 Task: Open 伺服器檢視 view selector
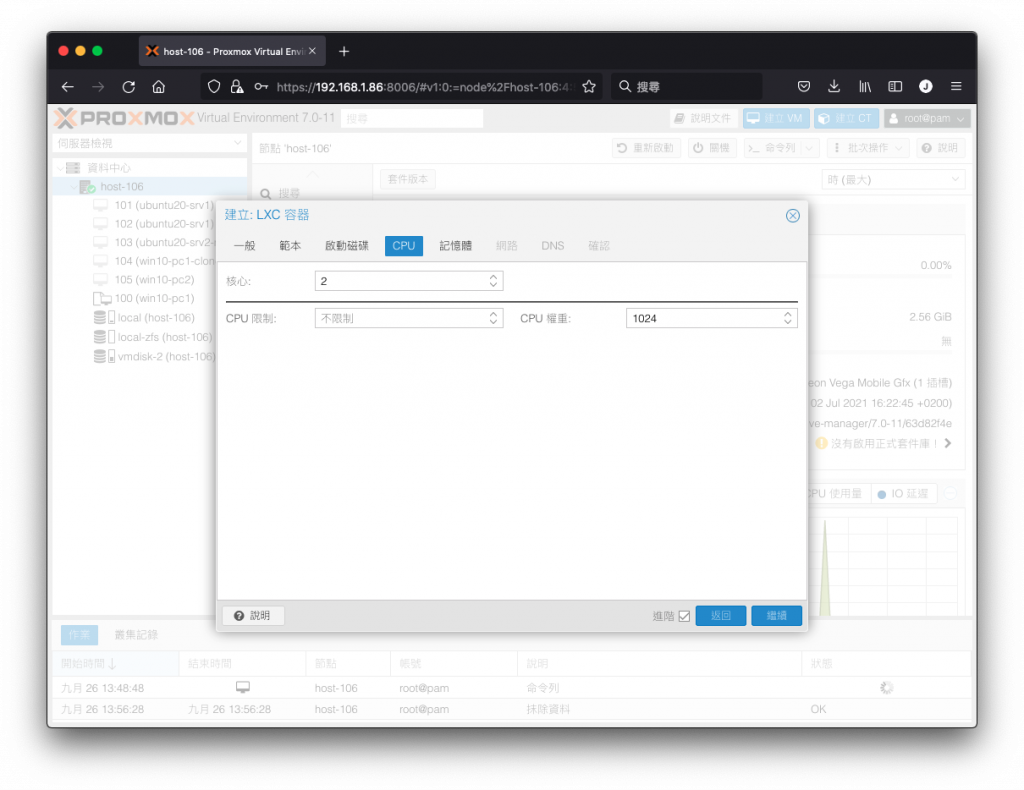pos(150,143)
